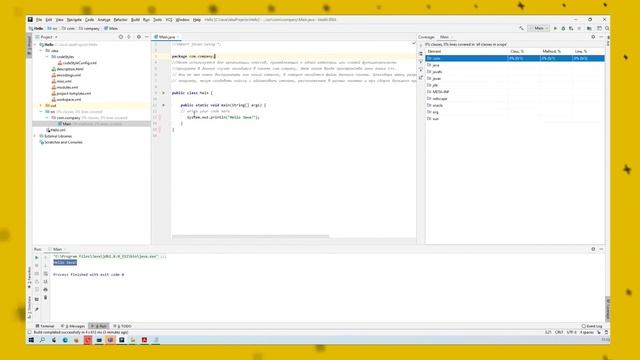Click the Debug bug icon in top toolbar
The image size is (640, 360).
563,28
